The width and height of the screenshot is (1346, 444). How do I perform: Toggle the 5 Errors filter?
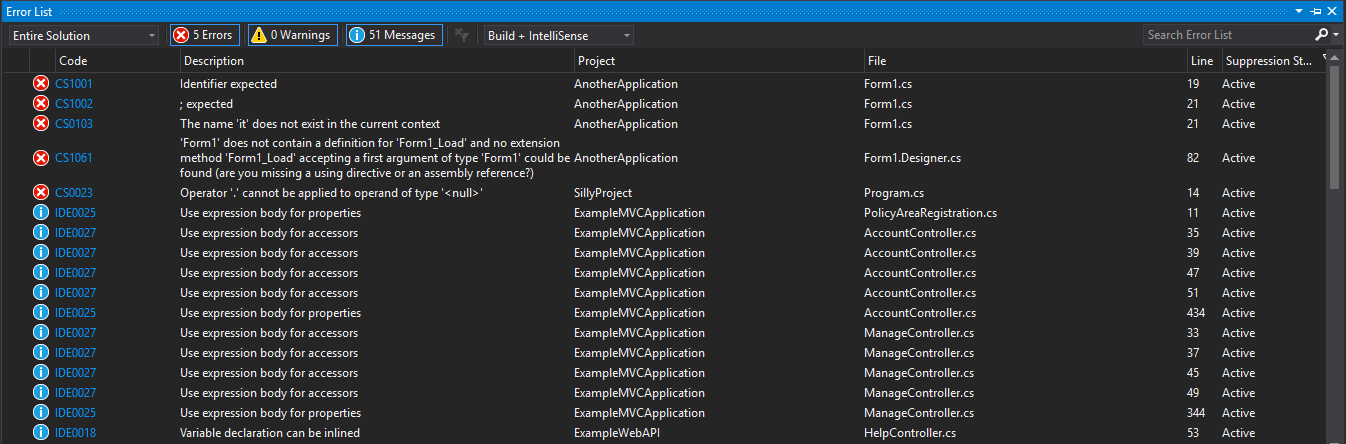[x=204, y=35]
